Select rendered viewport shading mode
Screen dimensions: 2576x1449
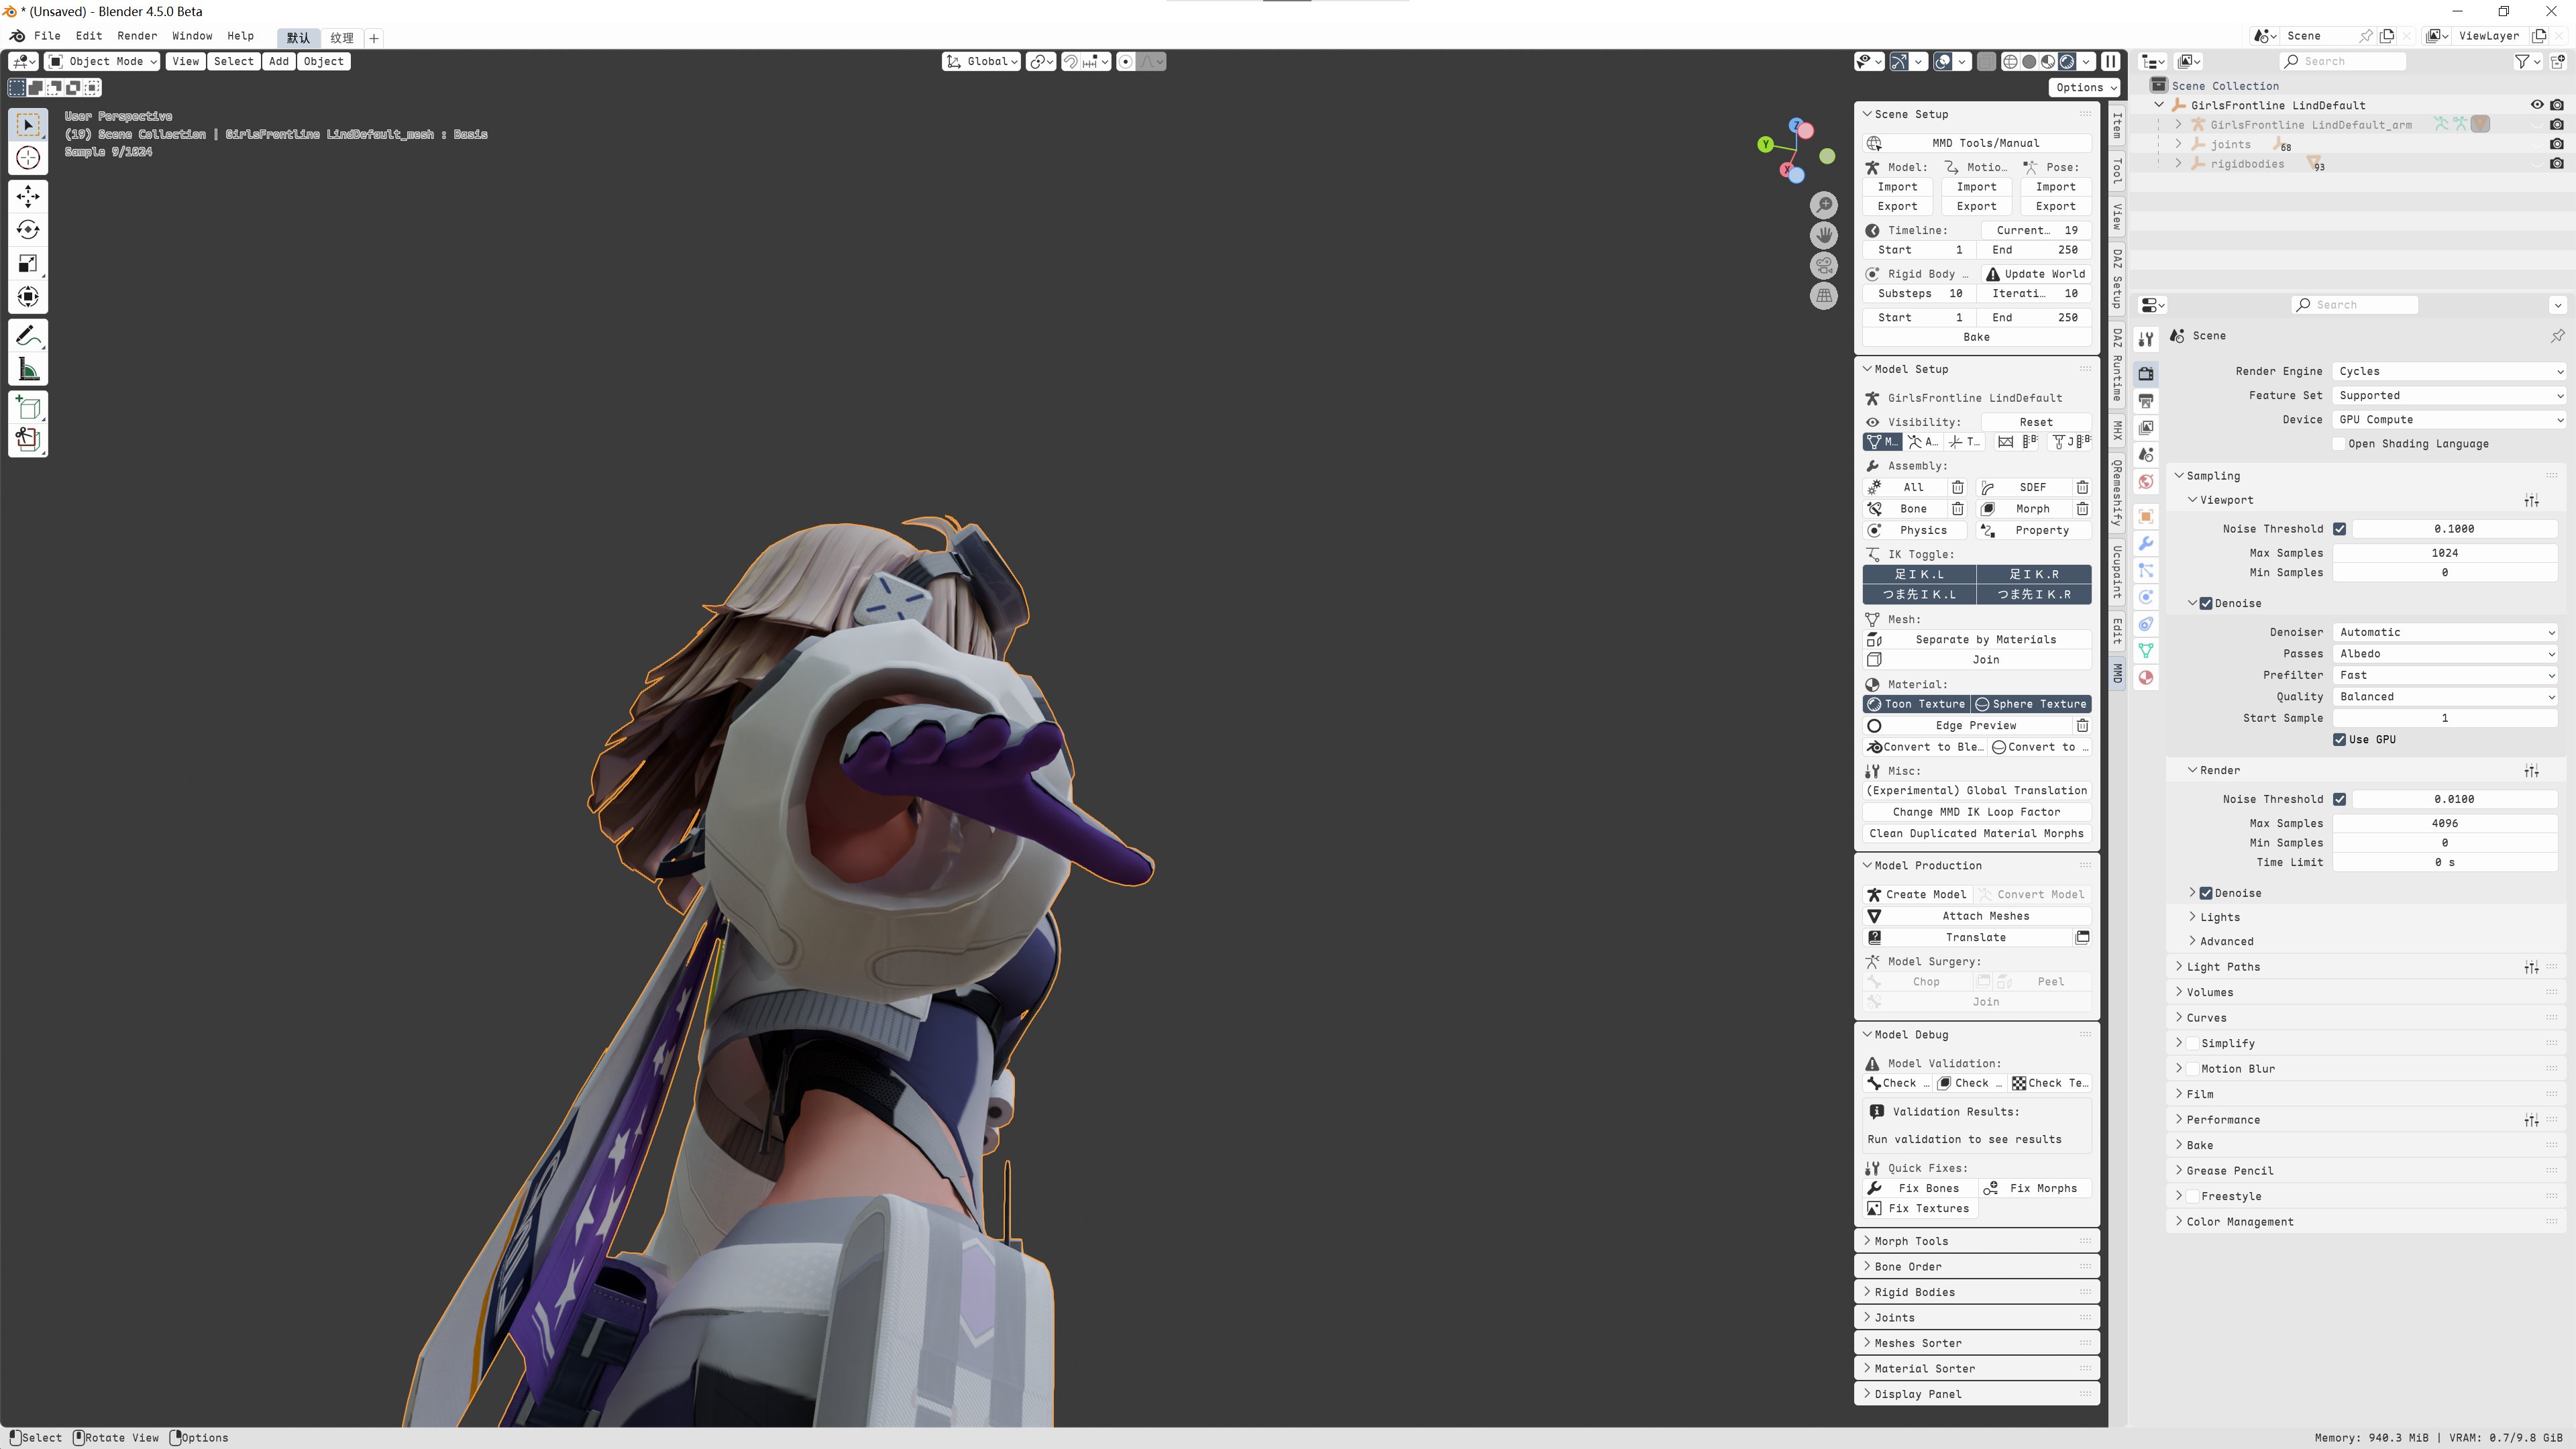click(2067, 62)
